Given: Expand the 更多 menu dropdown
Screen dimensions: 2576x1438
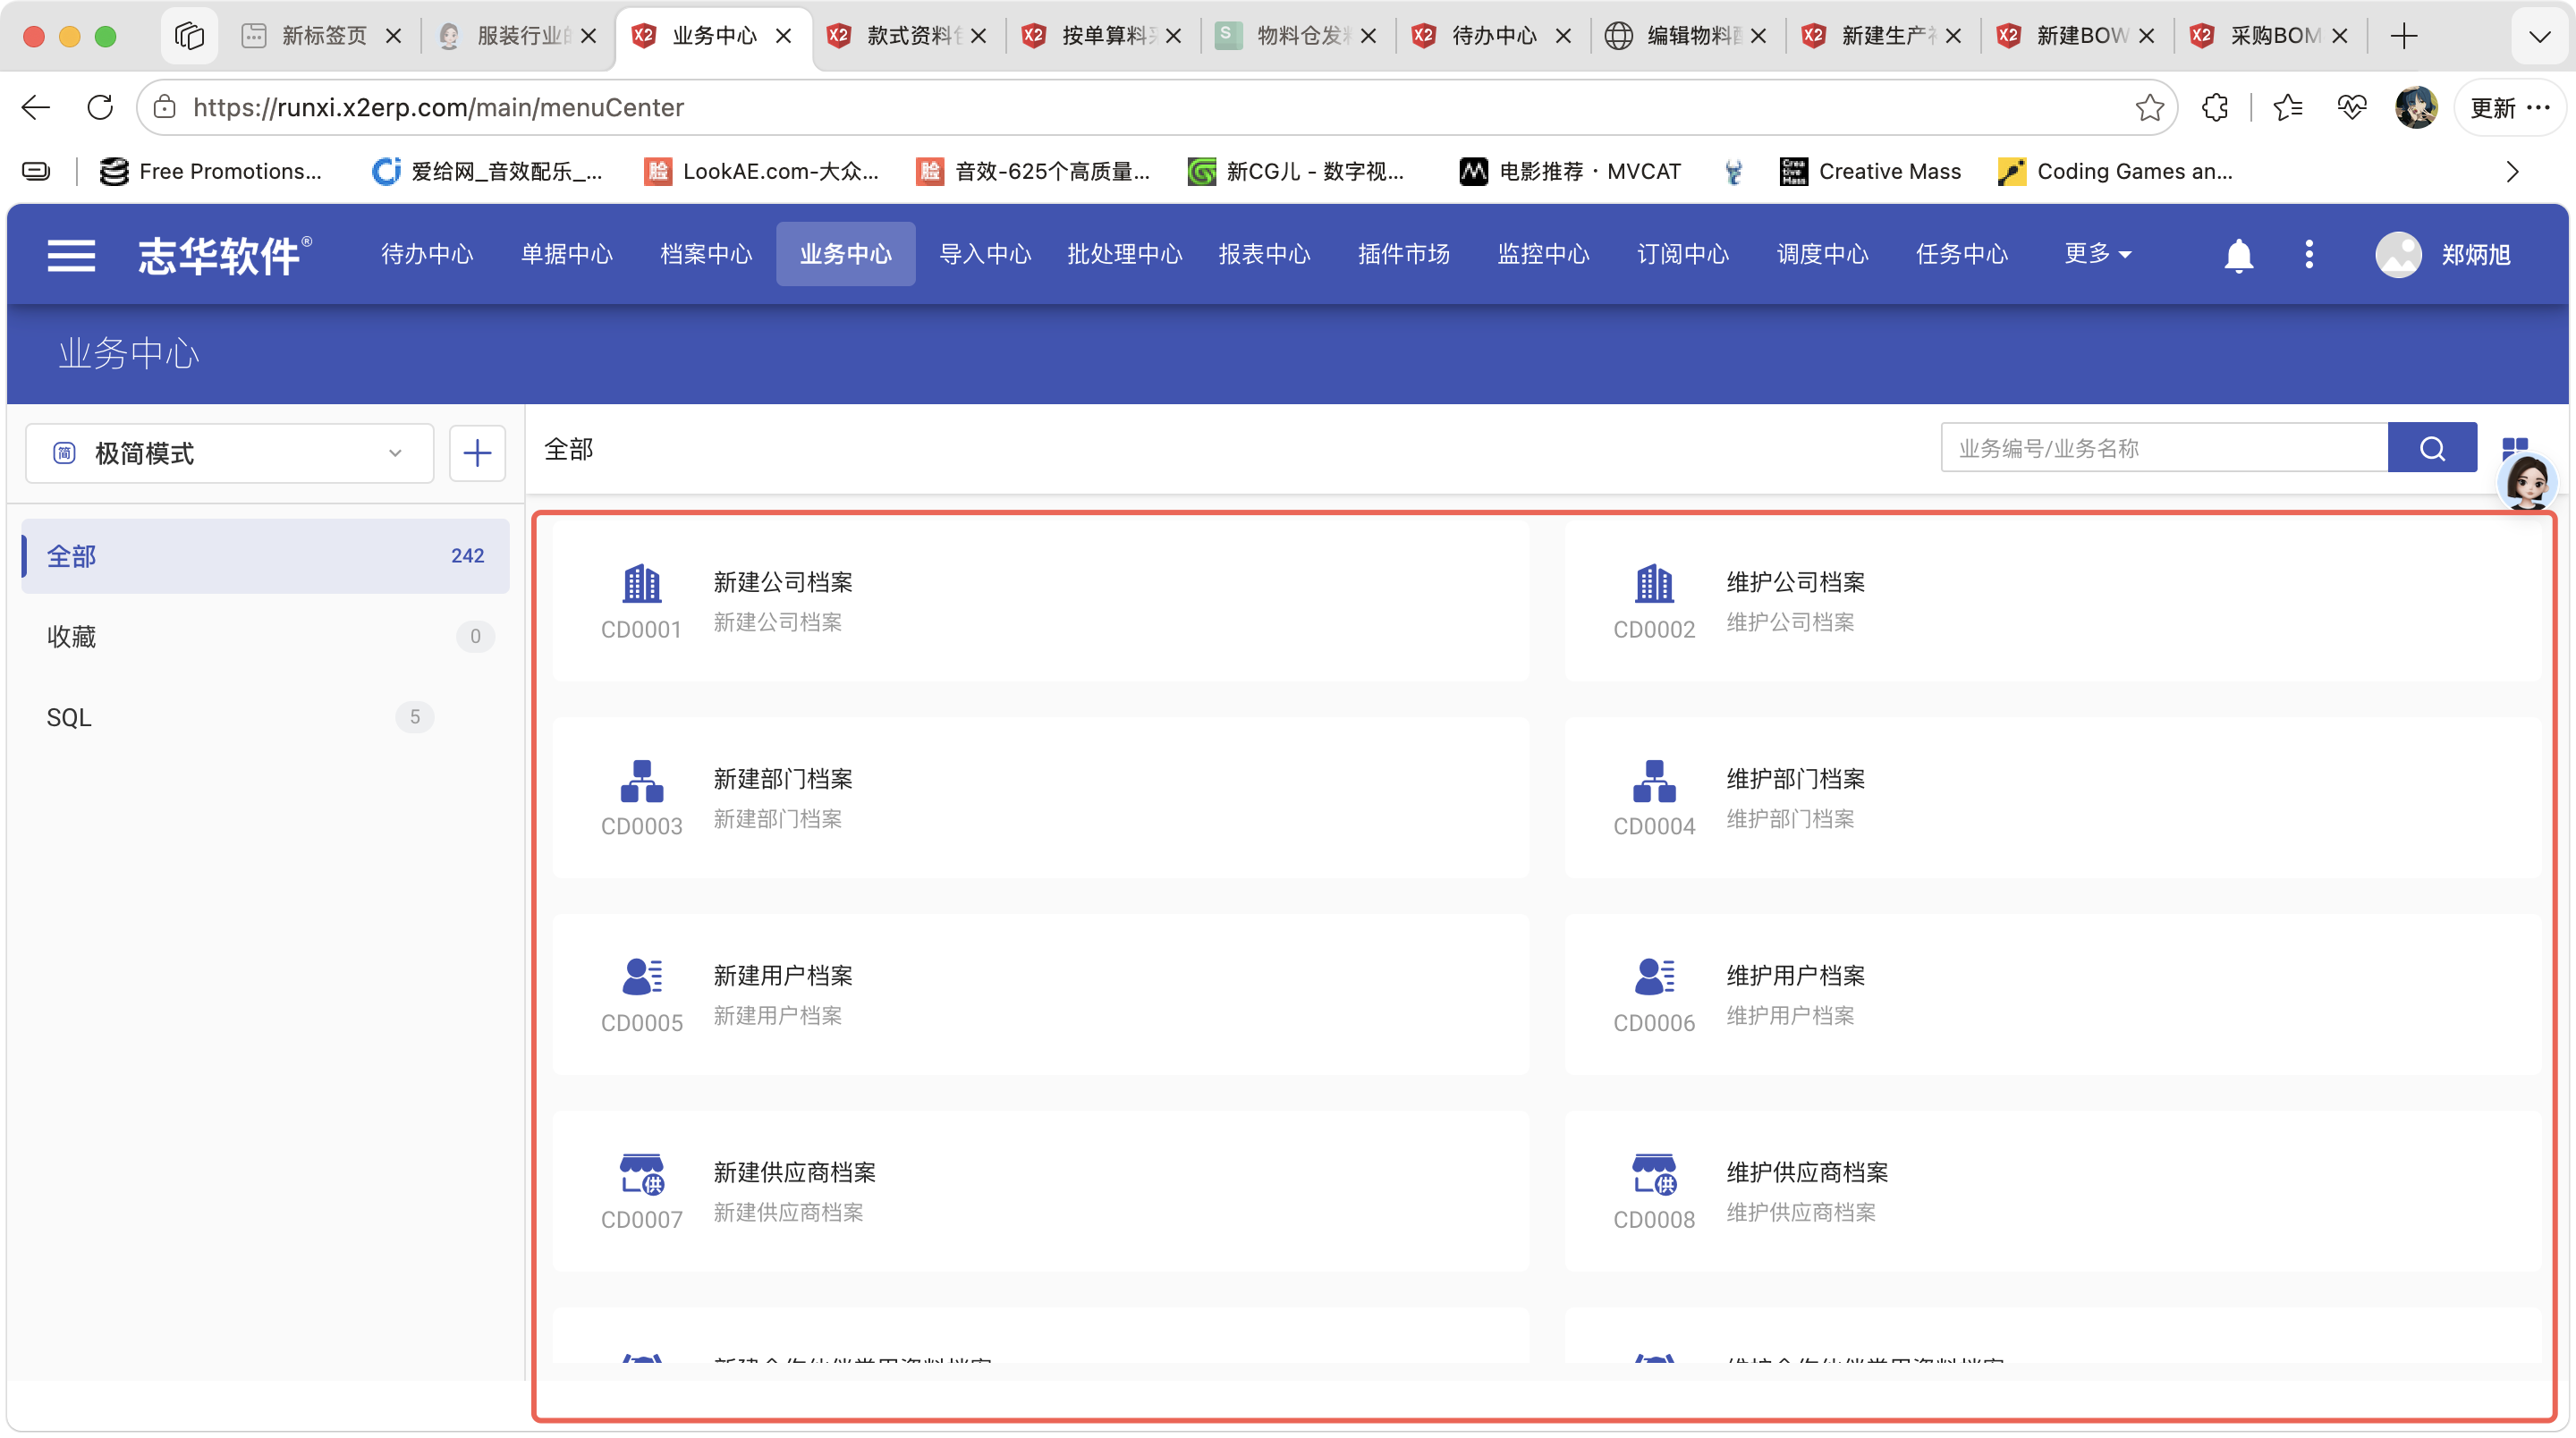Looking at the screenshot, I should pyautogui.click(x=2097, y=254).
